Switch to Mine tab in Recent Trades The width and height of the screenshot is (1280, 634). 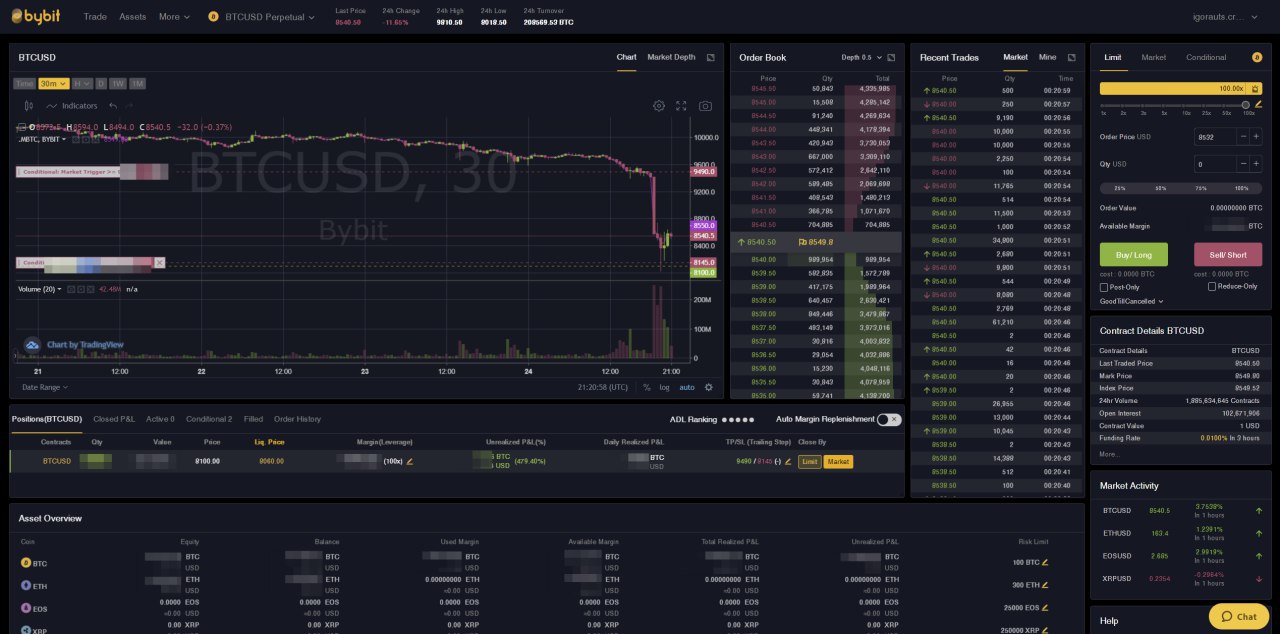tap(1047, 57)
